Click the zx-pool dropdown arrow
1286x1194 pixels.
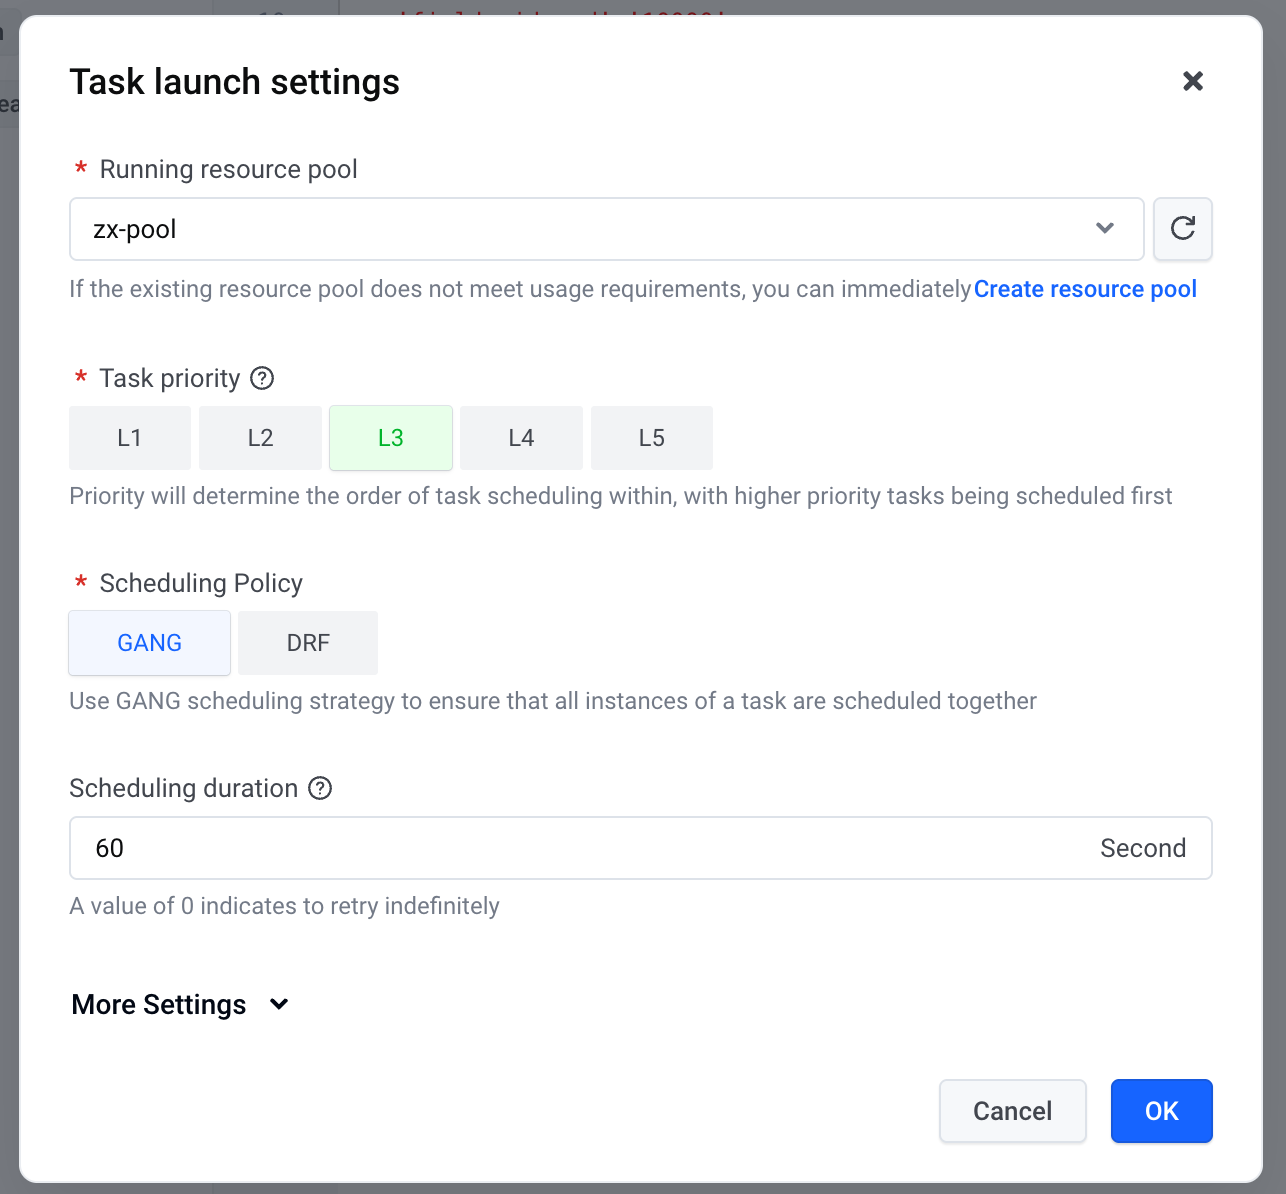(1105, 229)
